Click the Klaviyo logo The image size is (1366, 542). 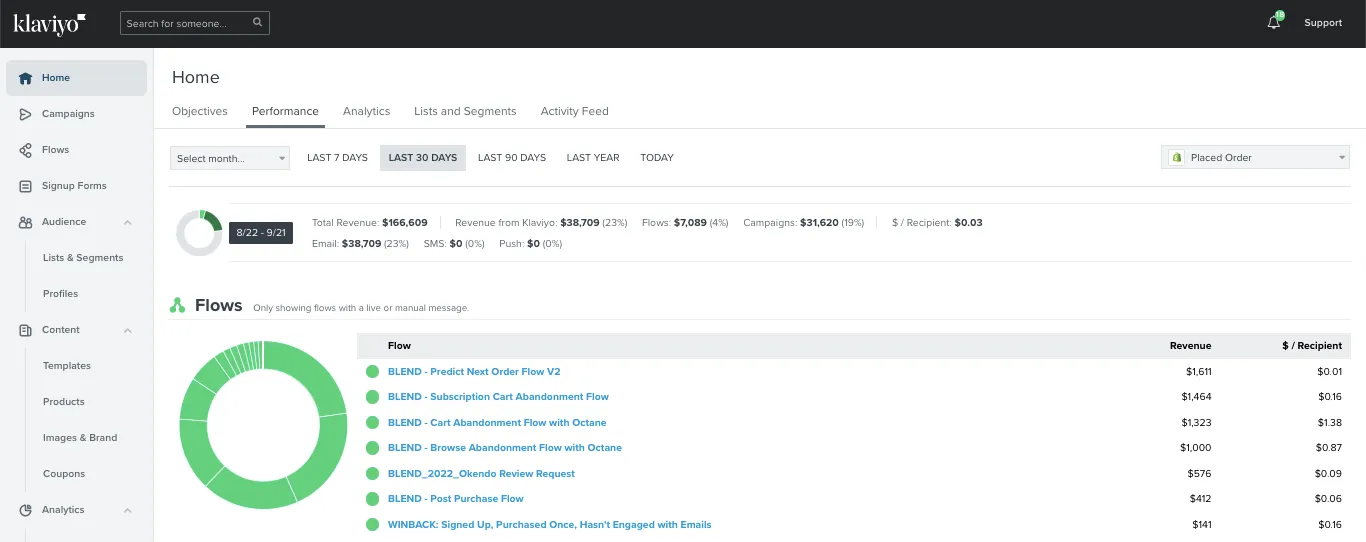[x=50, y=23]
